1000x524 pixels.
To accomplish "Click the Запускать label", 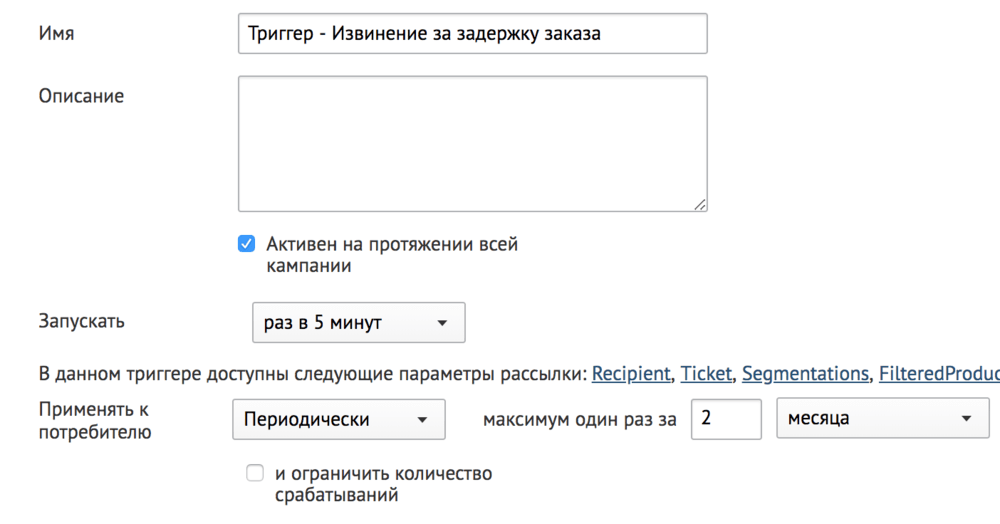I will click(x=82, y=321).
